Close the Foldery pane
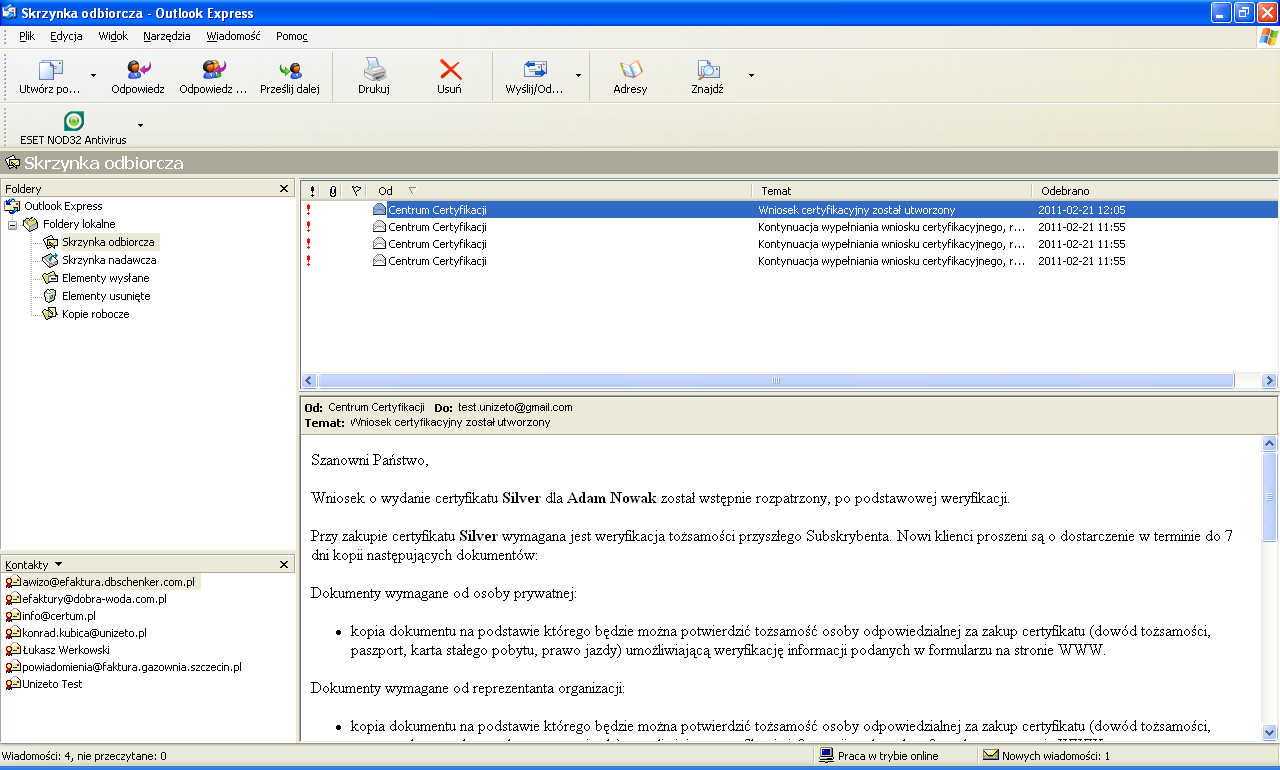Viewport: 1280px width, 770px height. pos(284,189)
